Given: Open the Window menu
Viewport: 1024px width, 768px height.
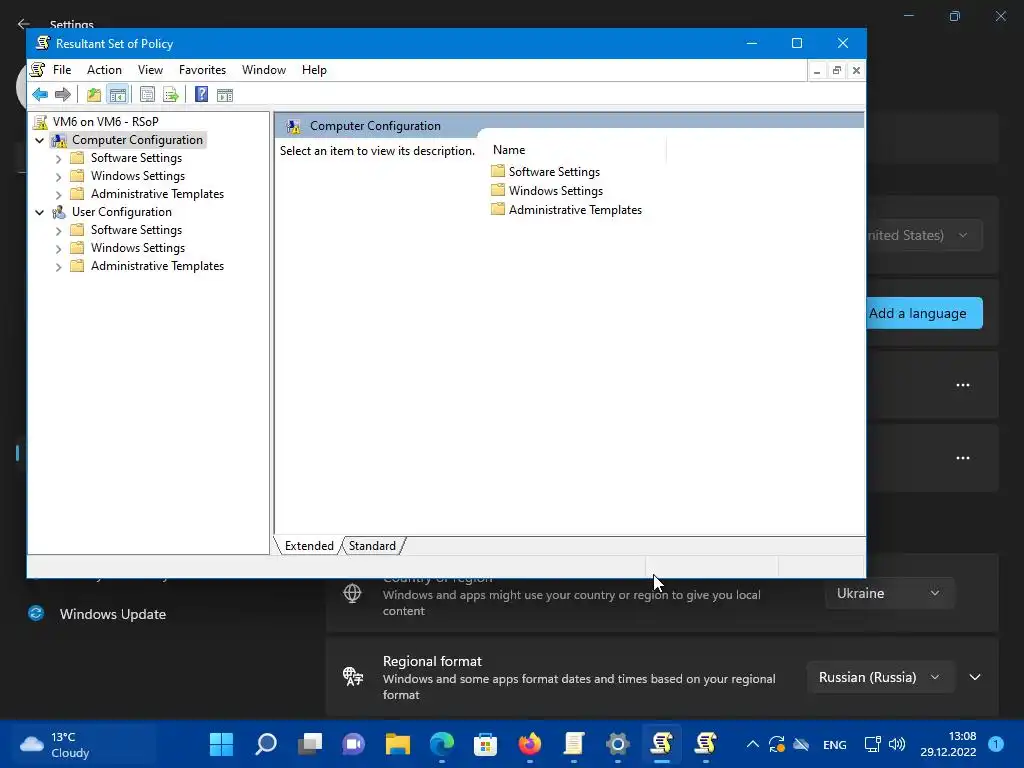Looking at the screenshot, I should (264, 70).
